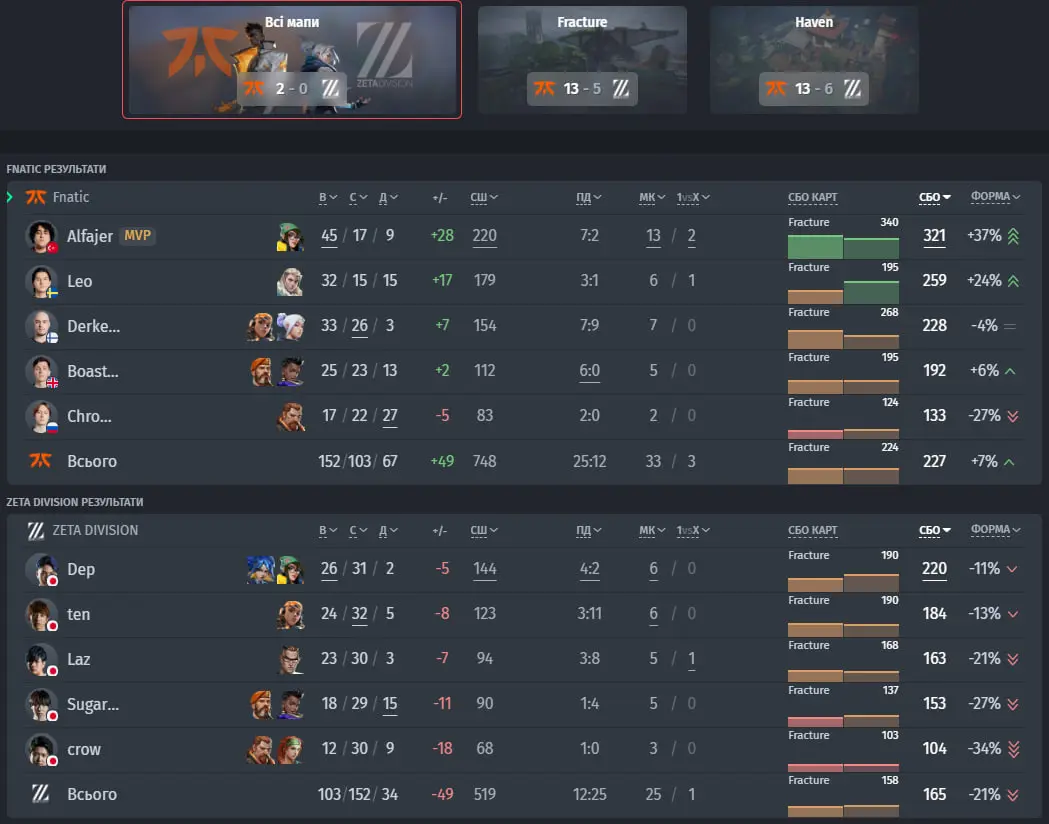Sort Fnatic table by ПД column
The height and width of the screenshot is (824, 1049).
(x=589, y=197)
